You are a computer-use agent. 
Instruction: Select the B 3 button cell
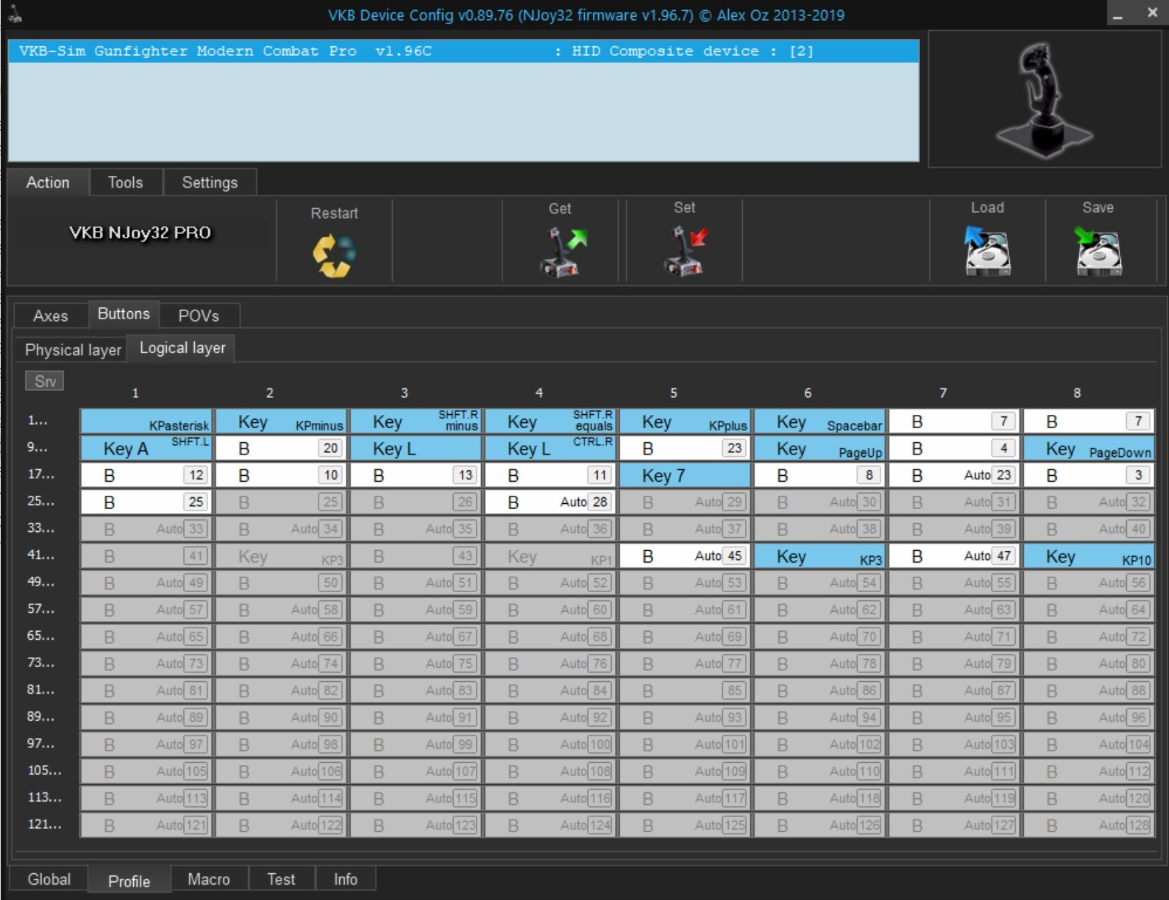pyautogui.click(x=1088, y=475)
